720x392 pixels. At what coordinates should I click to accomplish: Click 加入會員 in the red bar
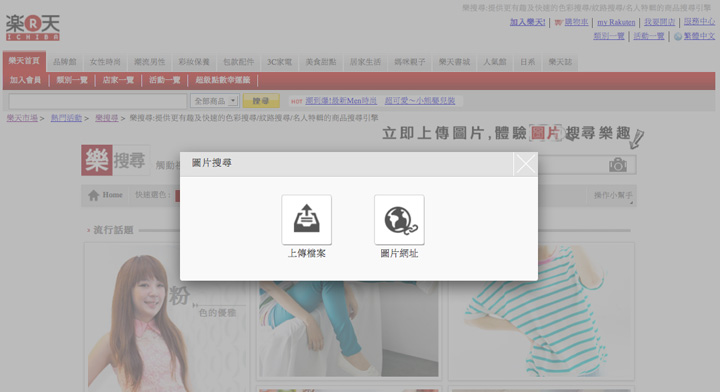tap(25, 80)
